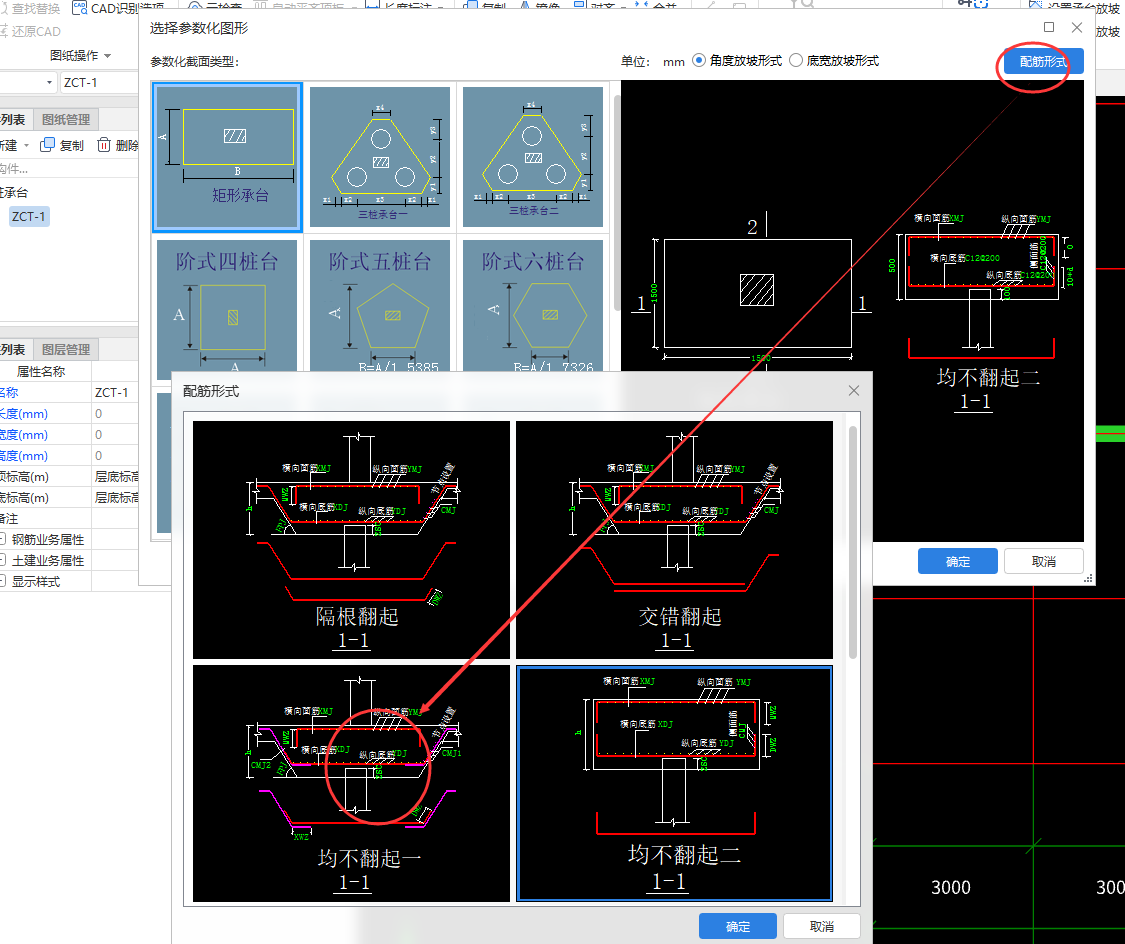Click the 500 height value in section preview
The width and height of the screenshot is (1125, 944).
[x=892, y=265]
